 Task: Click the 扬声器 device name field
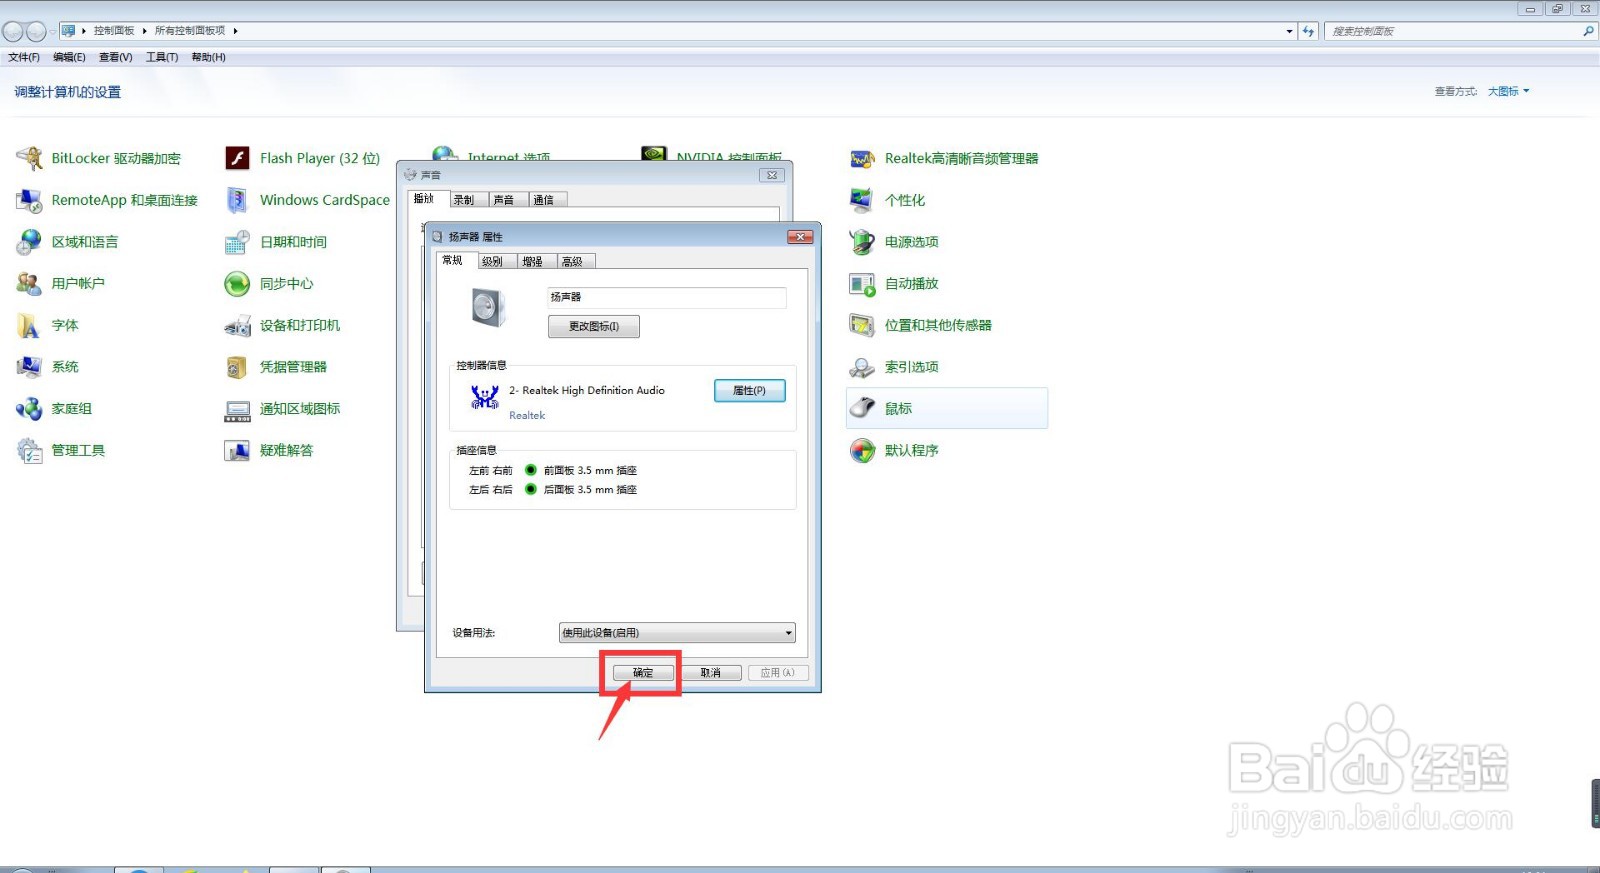[667, 297]
